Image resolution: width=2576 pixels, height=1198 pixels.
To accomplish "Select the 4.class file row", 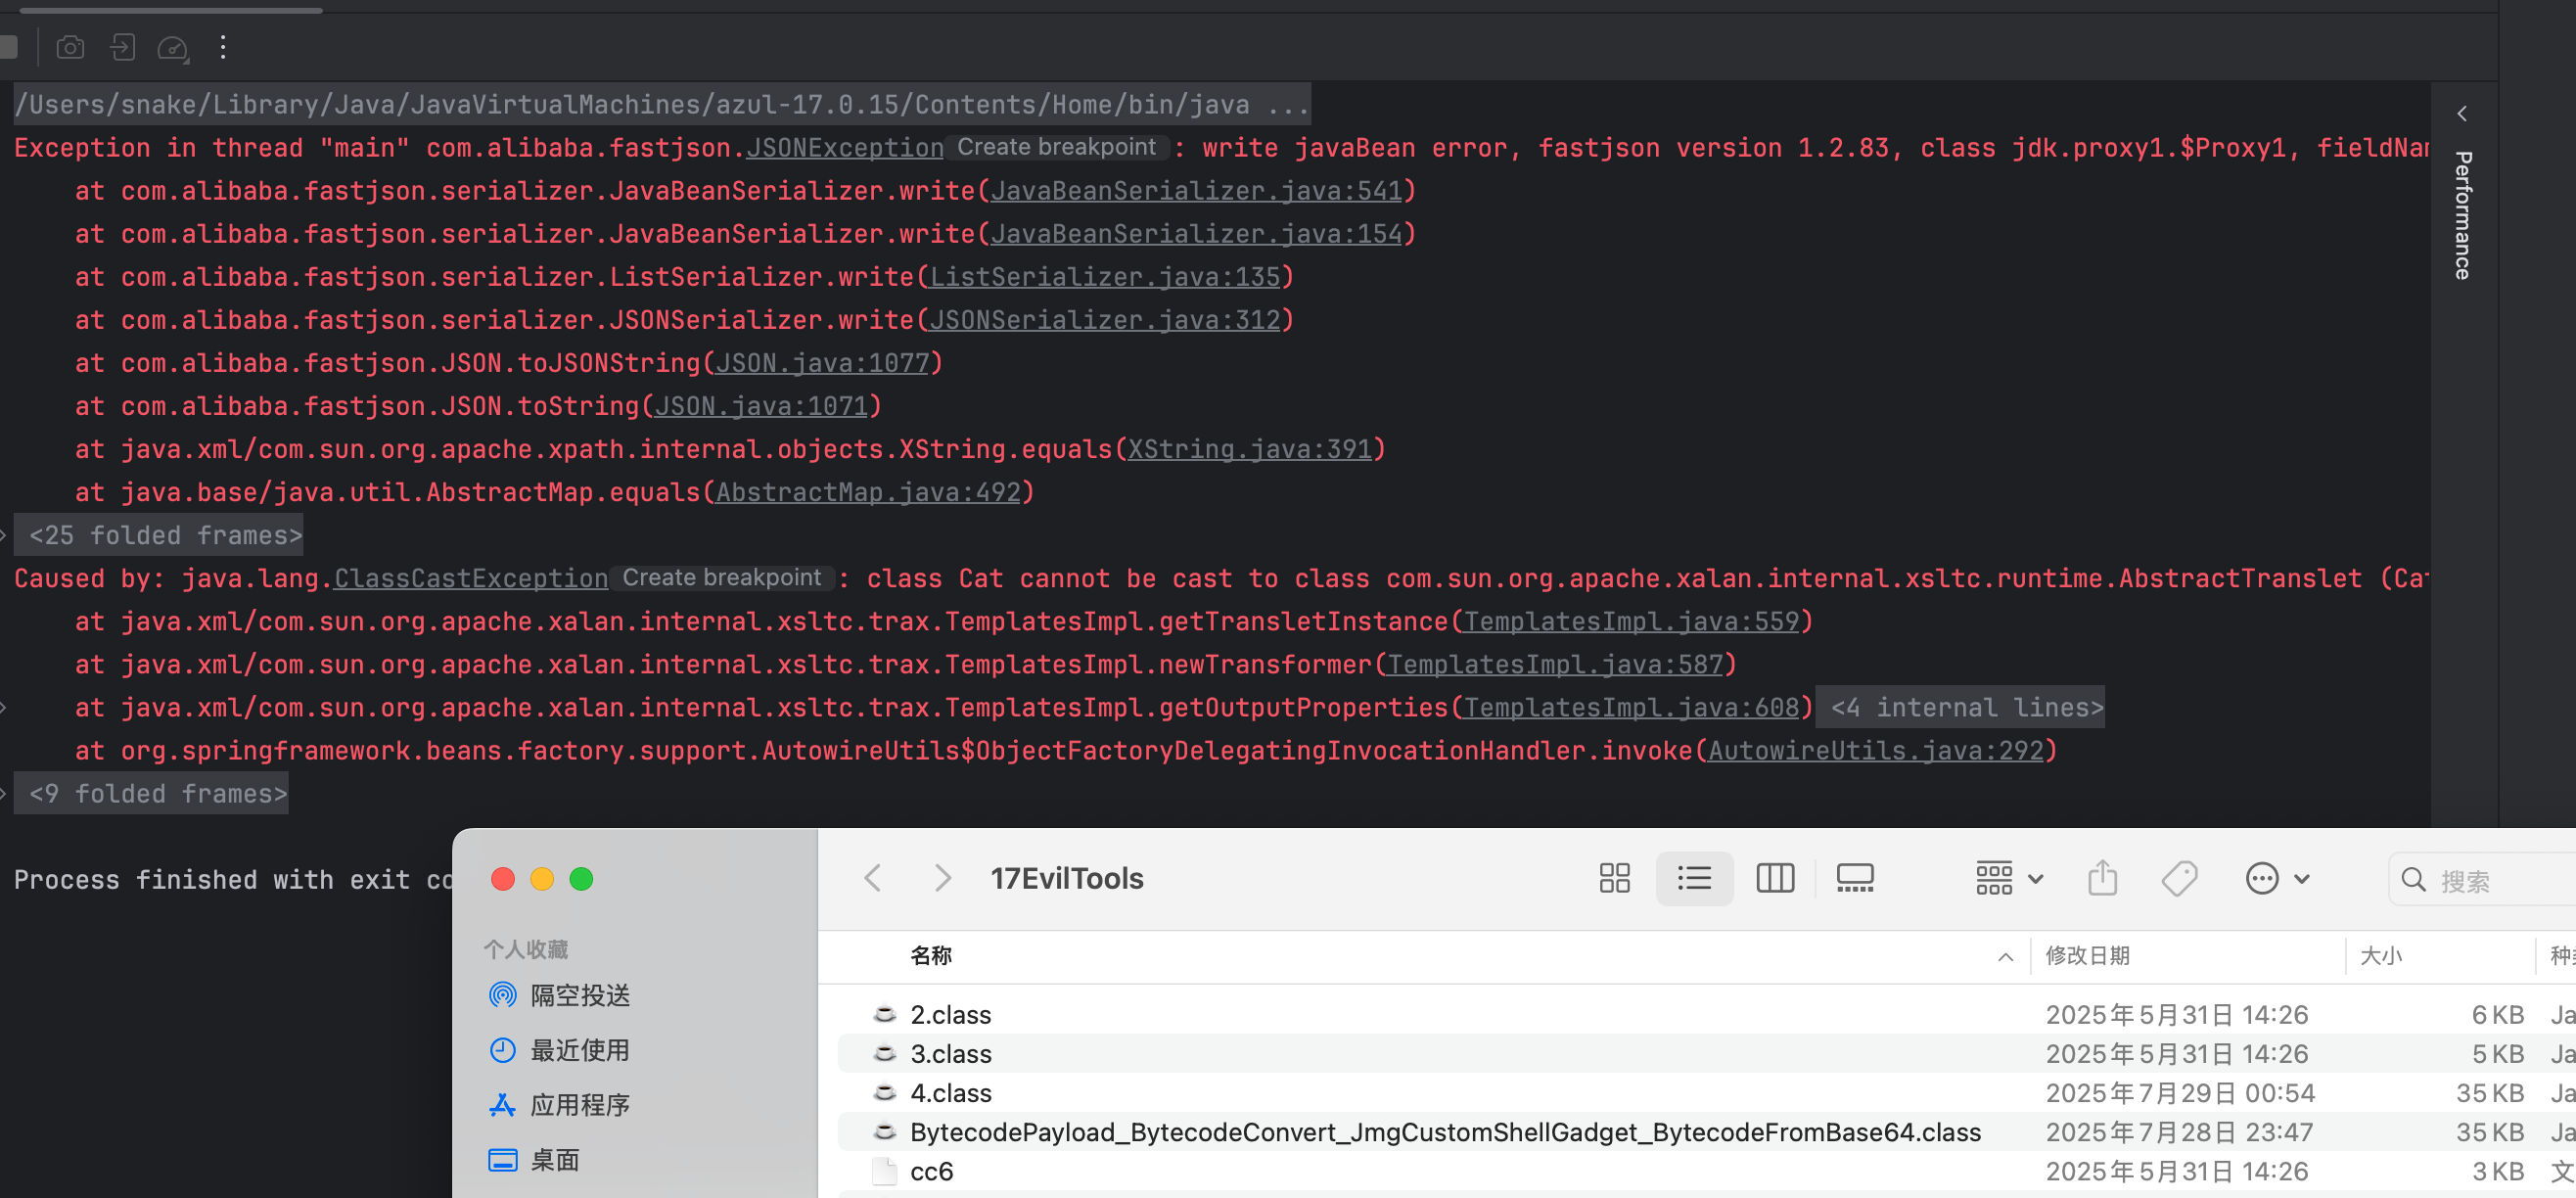I will 950,1092.
